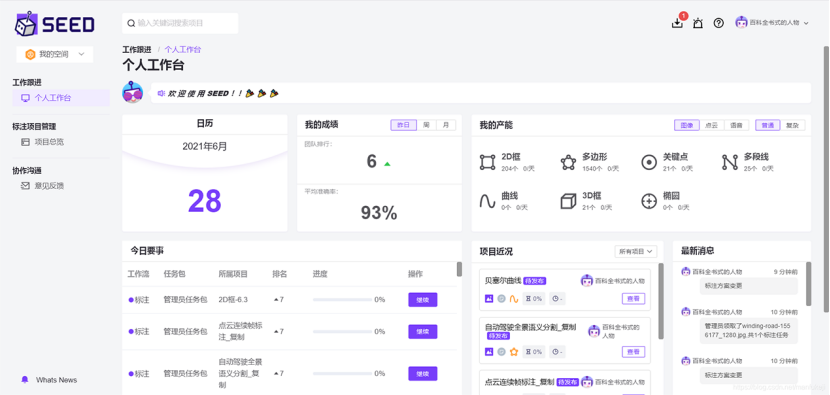Screen dimensions: 830x395
Task: Click 查看 on the 自动驾驶全景语义分割_复制 card
Action: tap(633, 352)
